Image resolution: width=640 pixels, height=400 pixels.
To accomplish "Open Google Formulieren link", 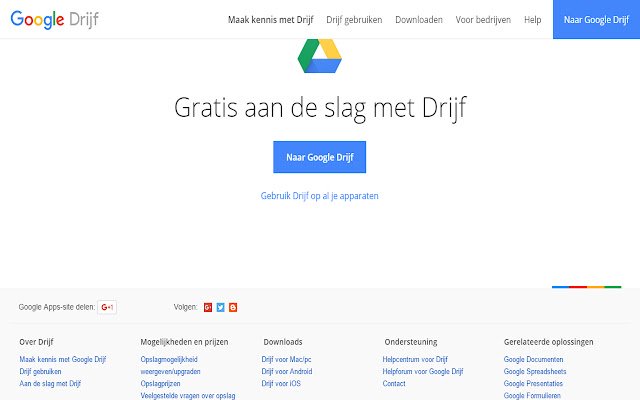I will click(532, 396).
